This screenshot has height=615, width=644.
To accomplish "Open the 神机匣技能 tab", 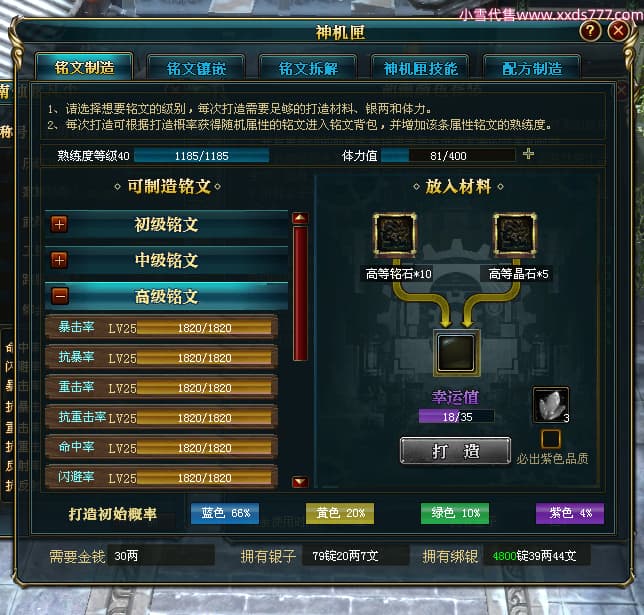I will click(x=420, y=68).
